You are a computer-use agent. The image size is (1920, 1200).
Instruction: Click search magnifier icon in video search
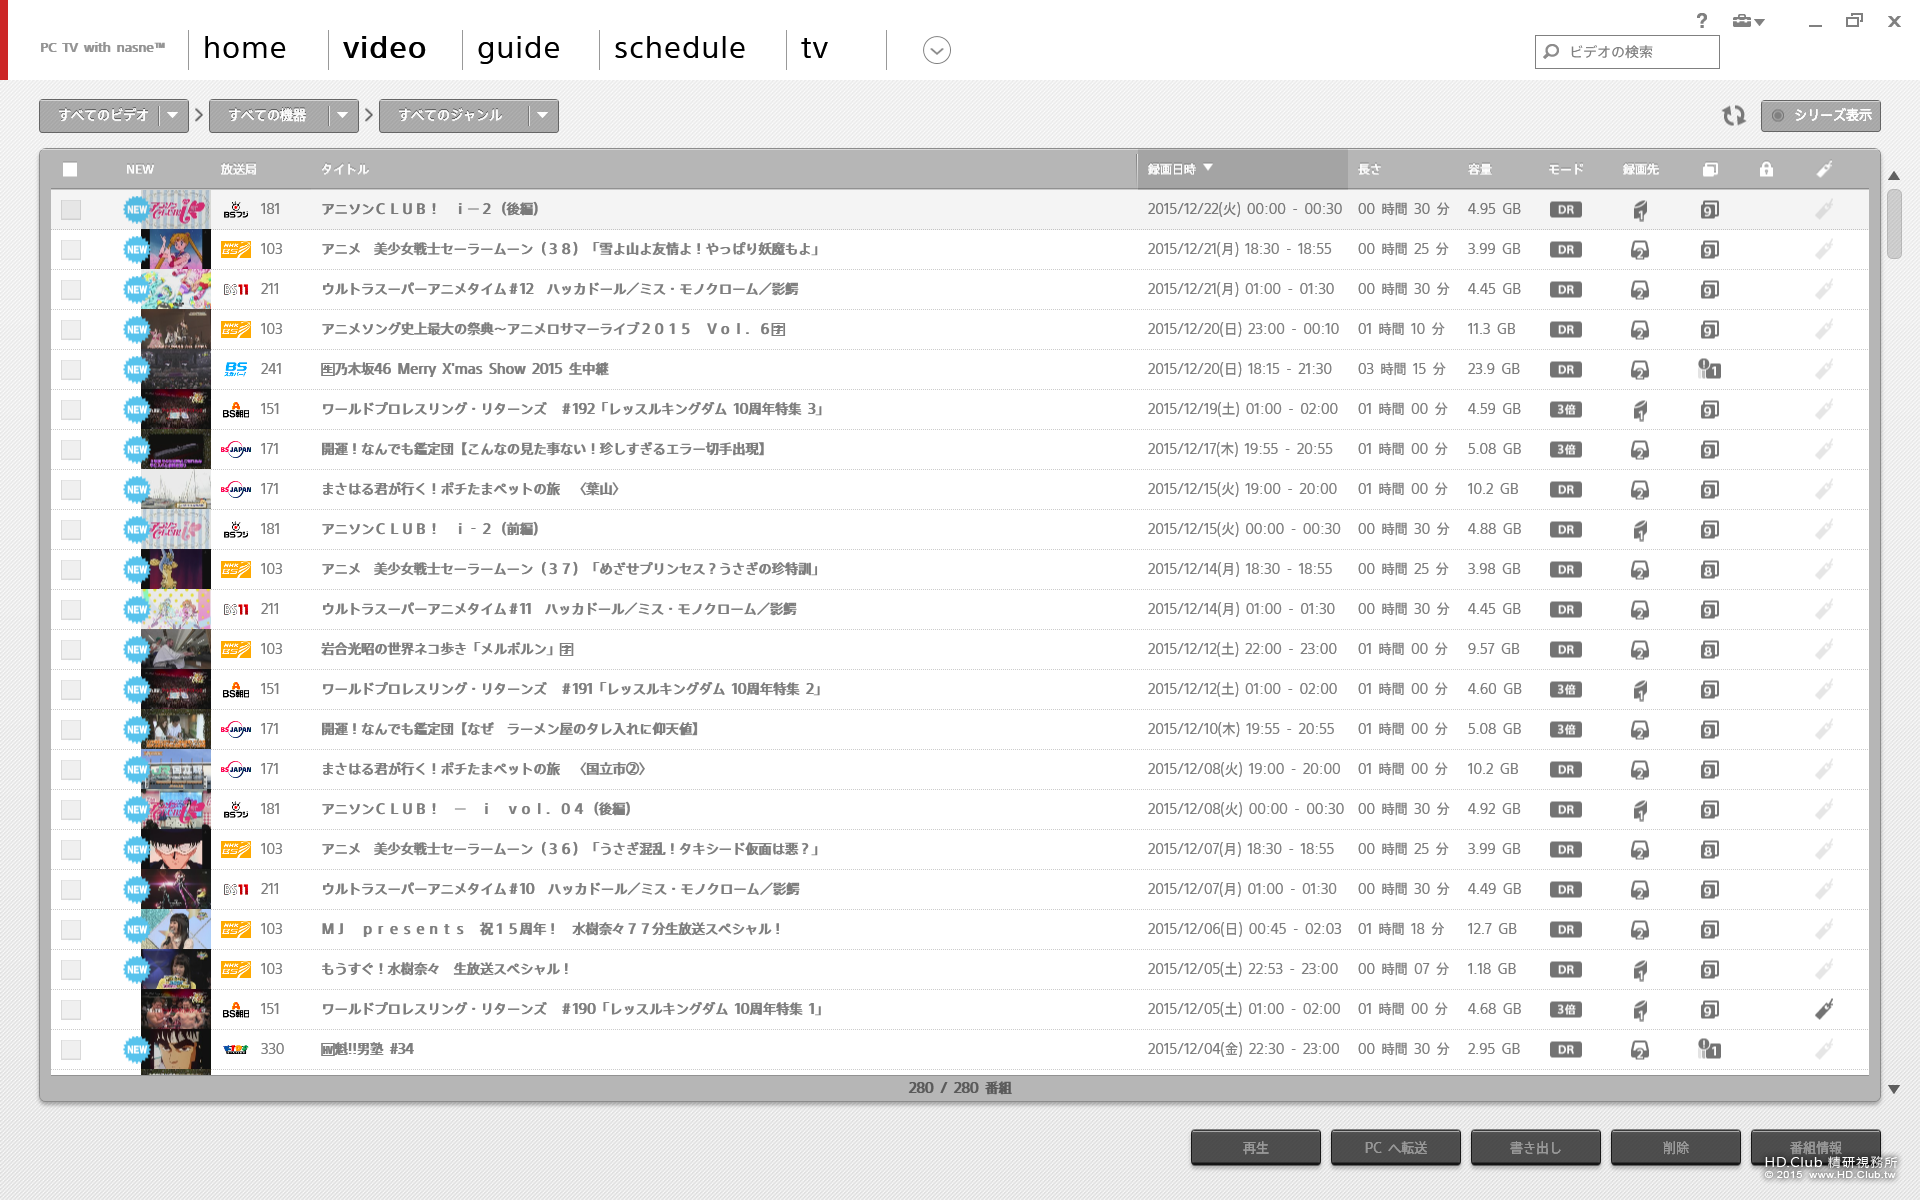pos(1552,51)
